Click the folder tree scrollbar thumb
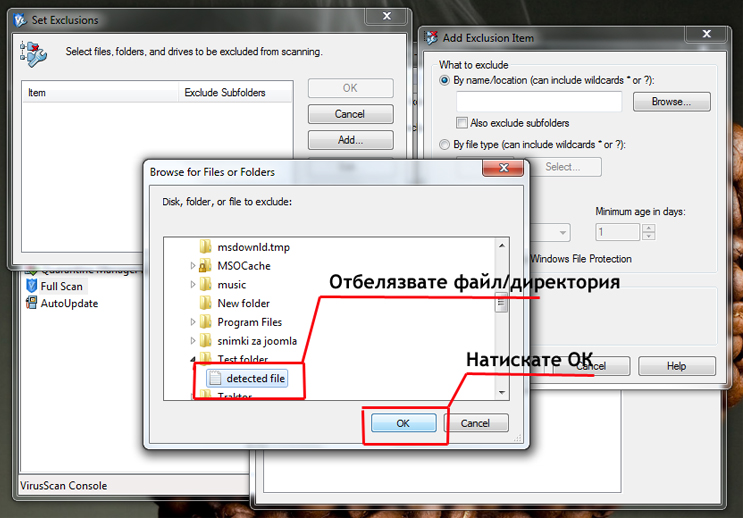 click(501, 302)
